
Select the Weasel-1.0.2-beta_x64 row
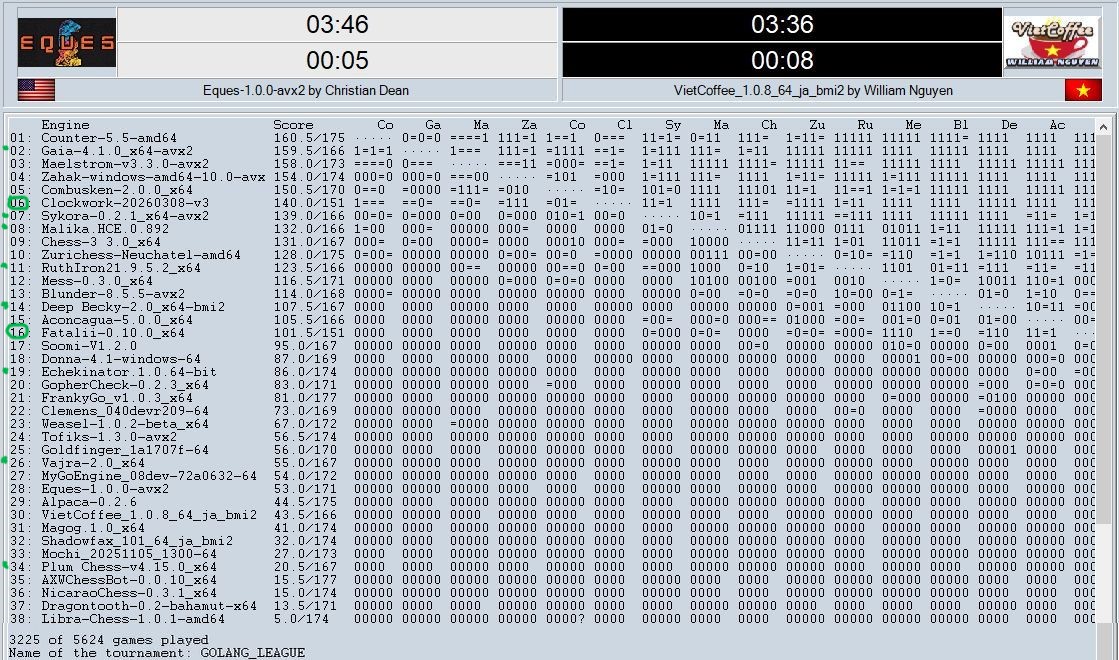pyautogui.click(x=551, y=424)
